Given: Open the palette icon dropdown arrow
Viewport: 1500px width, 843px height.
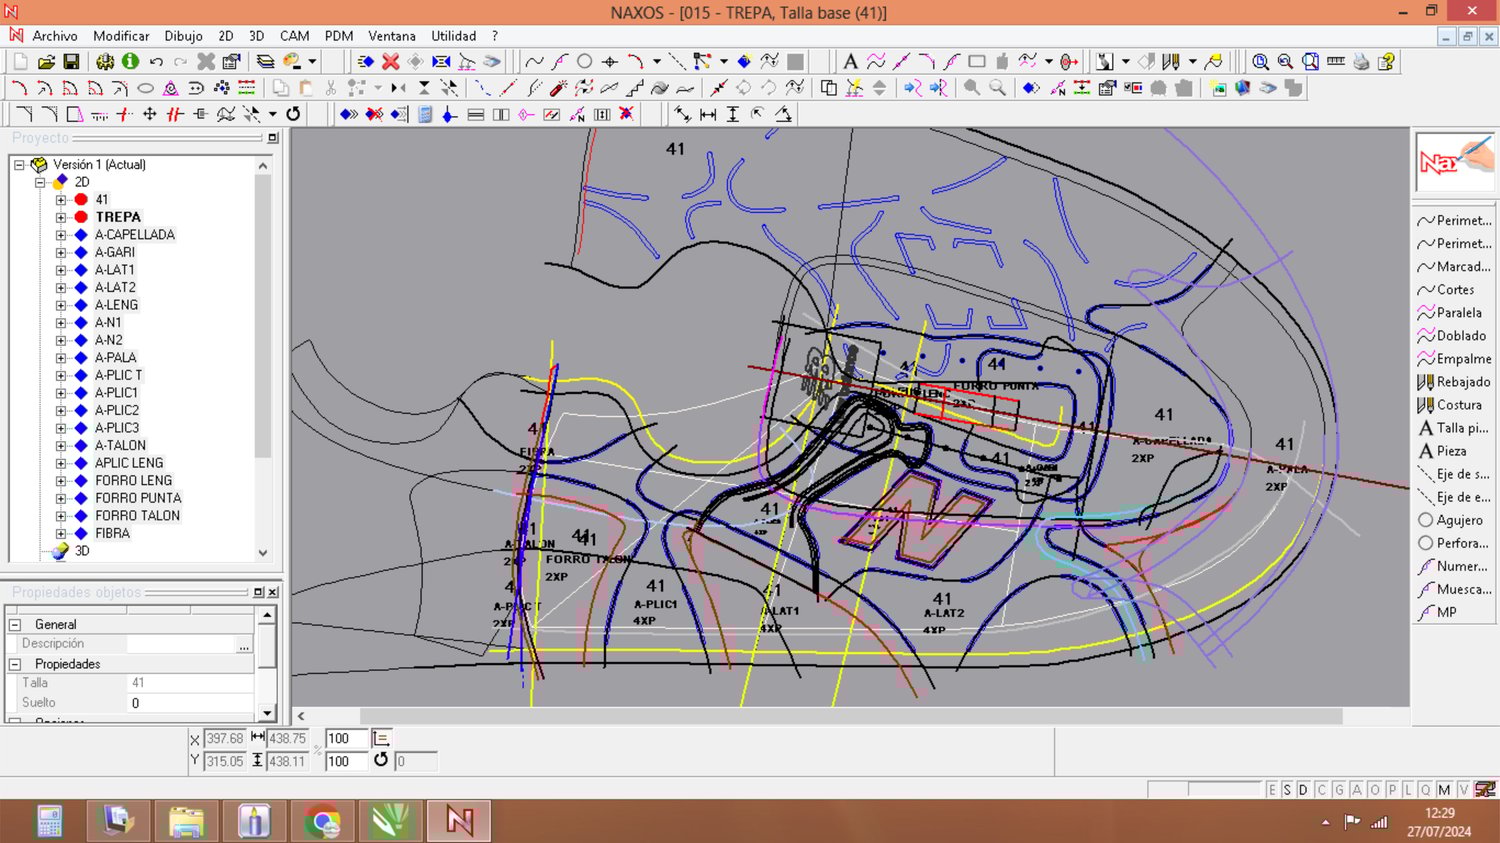Looking at the screenshot, I should coord(312,62).
